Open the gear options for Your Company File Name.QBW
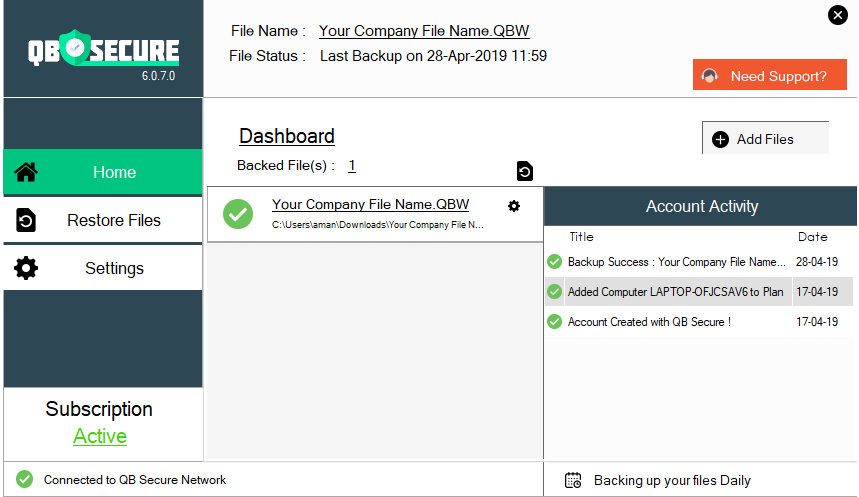 (x=514, y=206)
